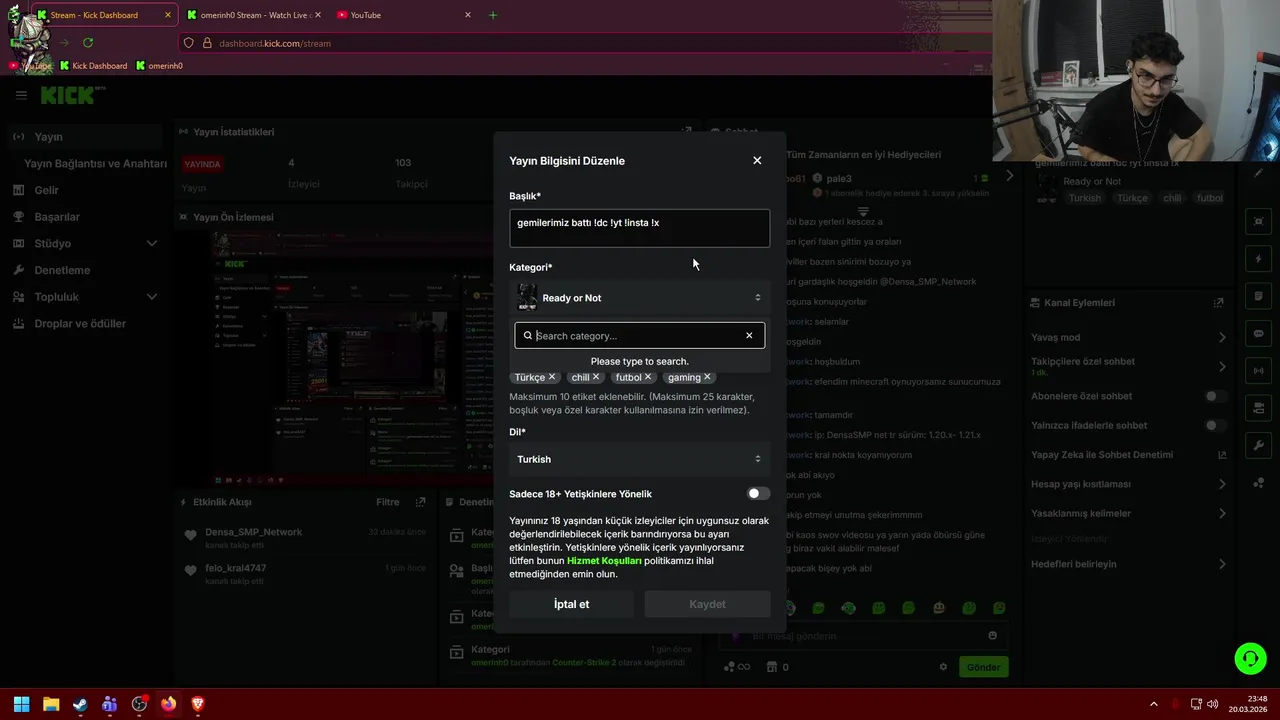The height and width of the screenshot is (720, 1280).
Task: Open the Hizmet Koşulları link
Action: 604,561
